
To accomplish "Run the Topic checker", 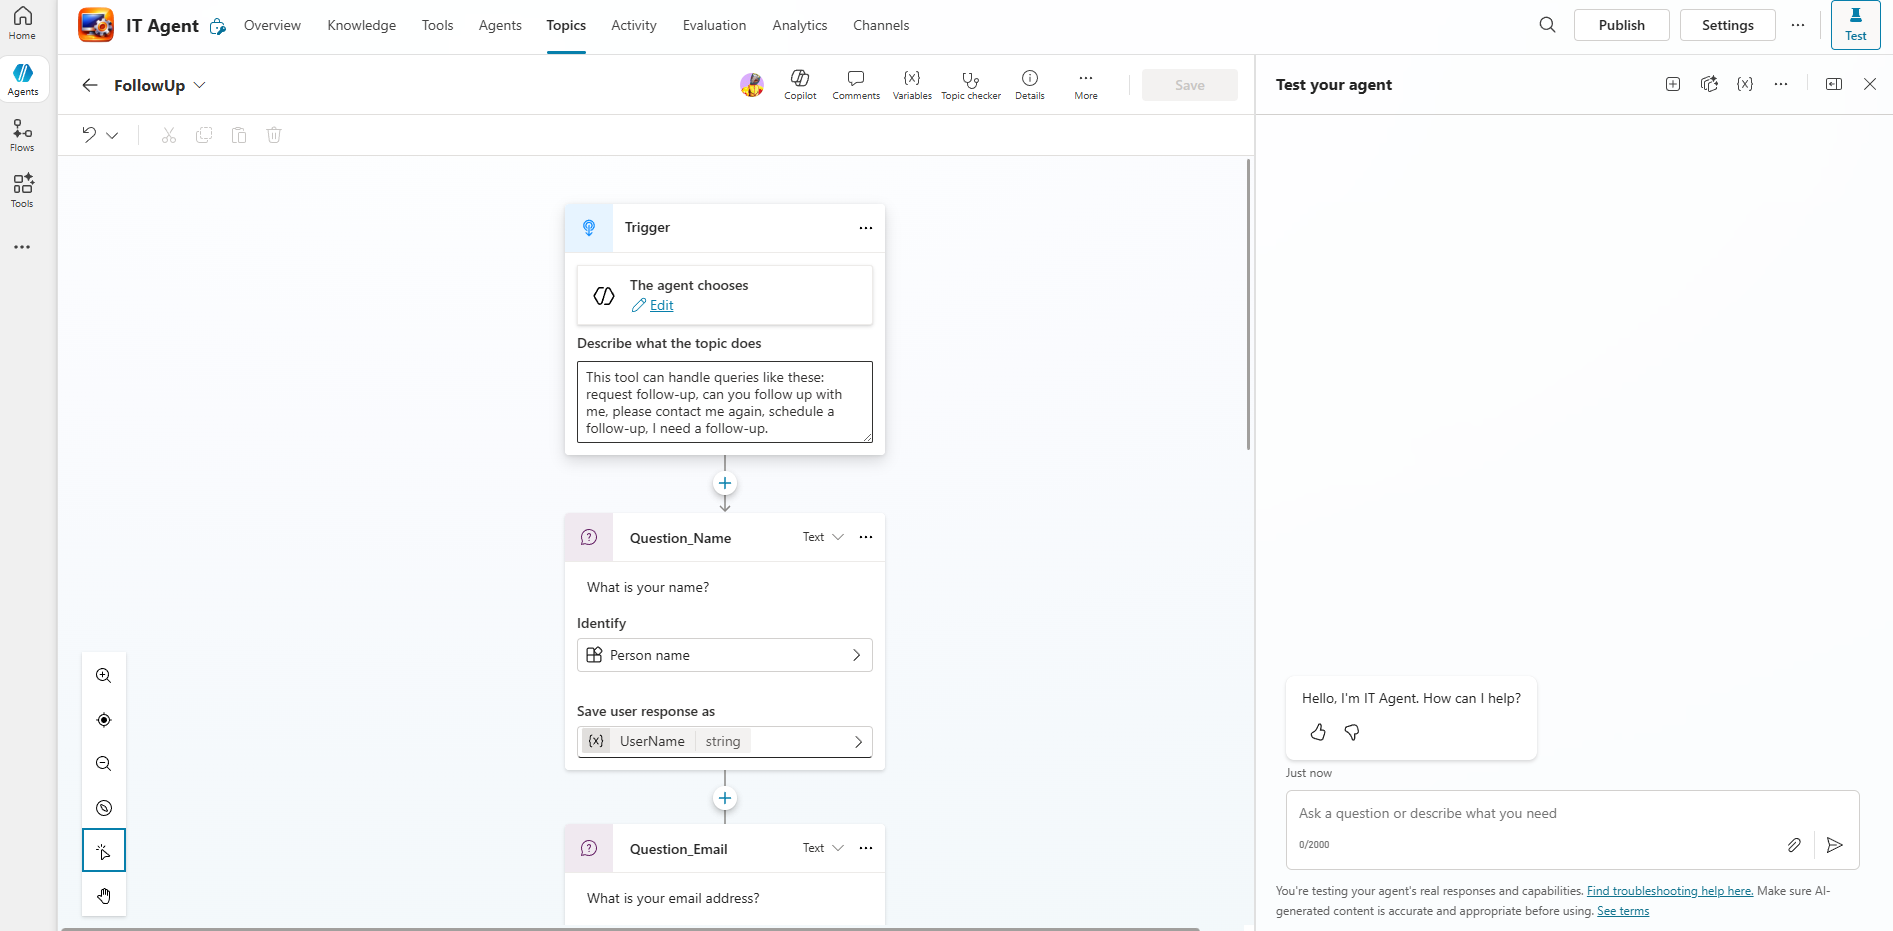I will pyautogui.click(x=970, y=84).
